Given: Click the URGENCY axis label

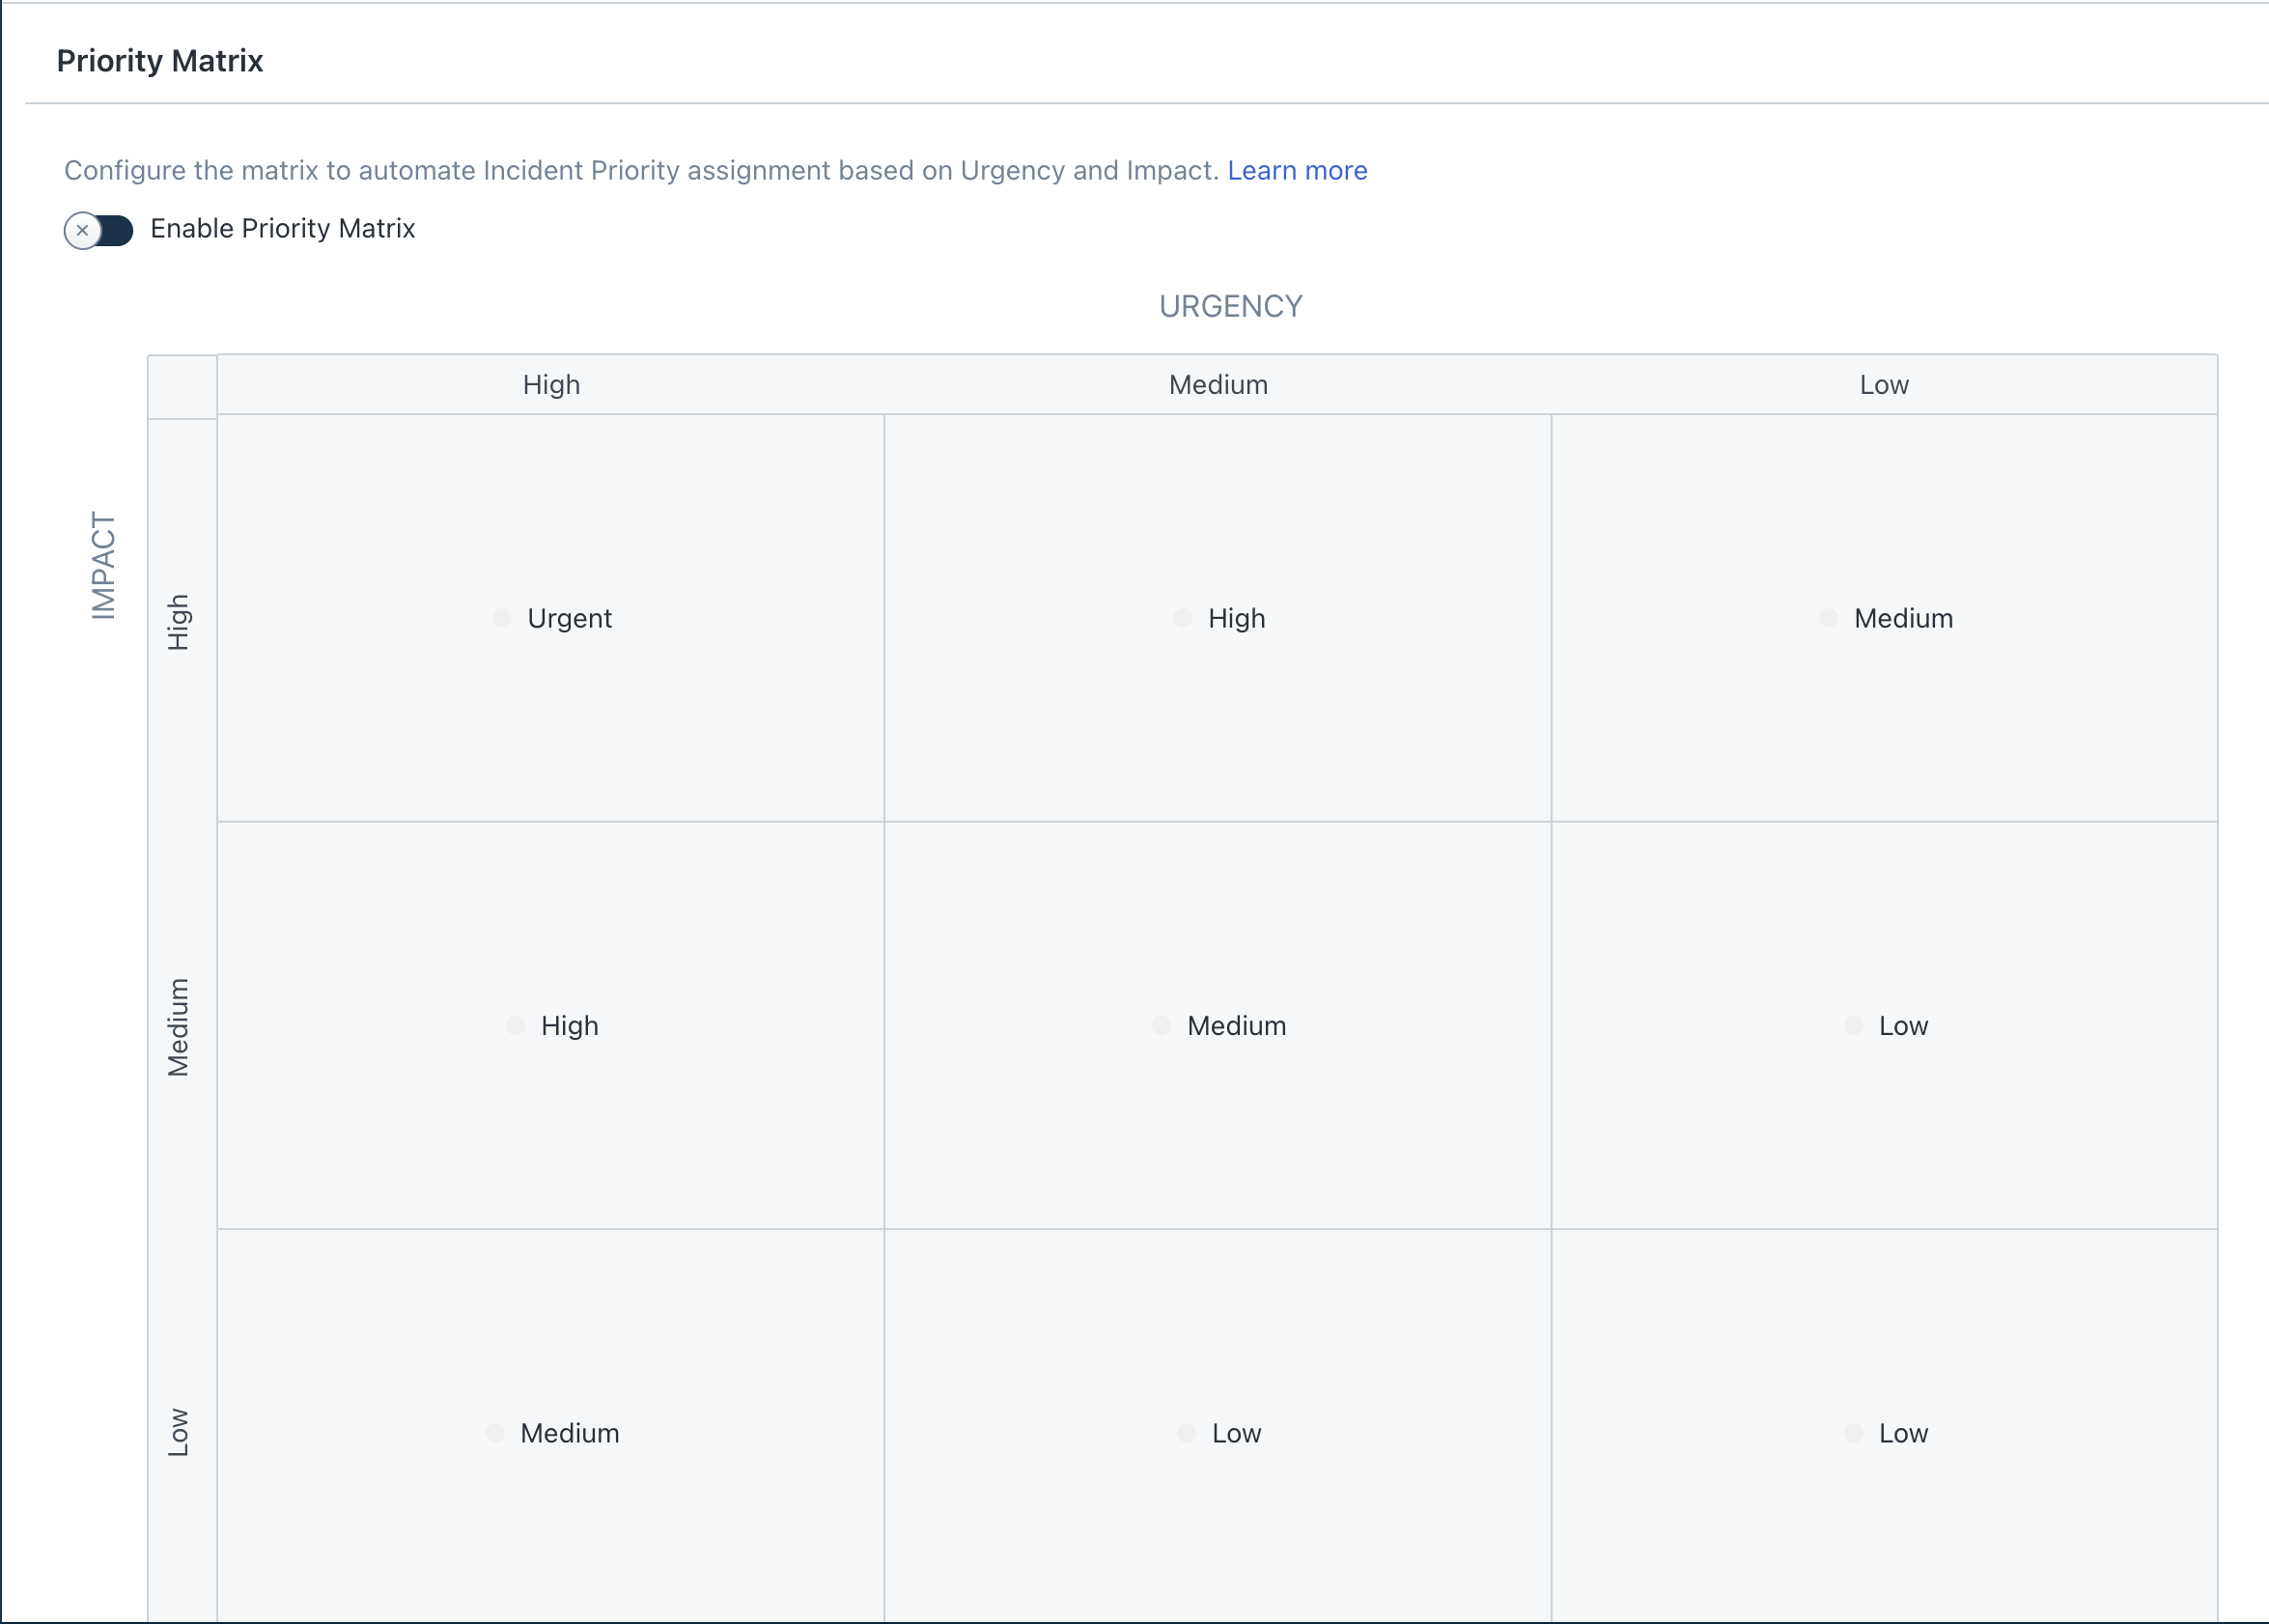Looking at the screenshot, I should coord(1230,306).
